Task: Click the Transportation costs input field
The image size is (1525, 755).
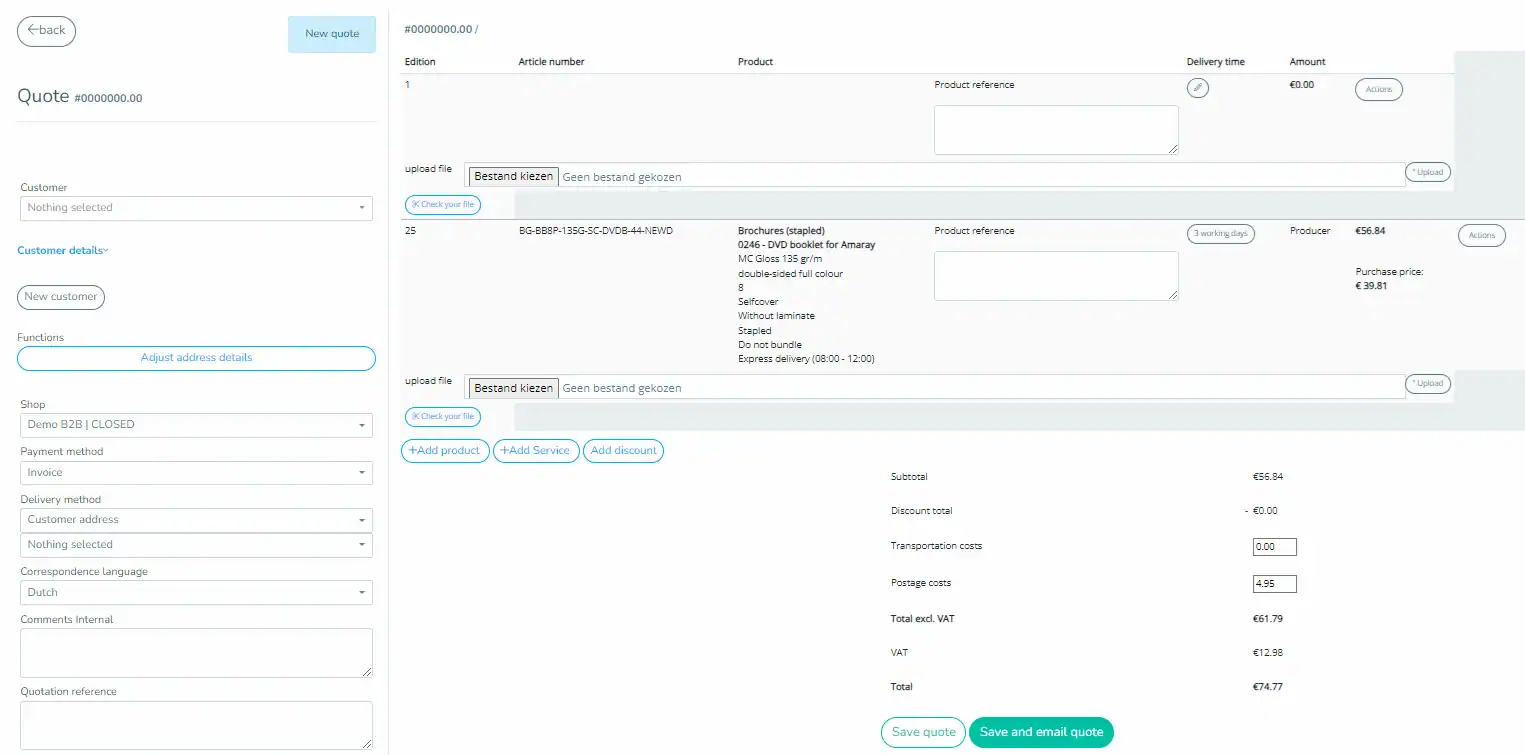Action: click(x=1275, y=547)
